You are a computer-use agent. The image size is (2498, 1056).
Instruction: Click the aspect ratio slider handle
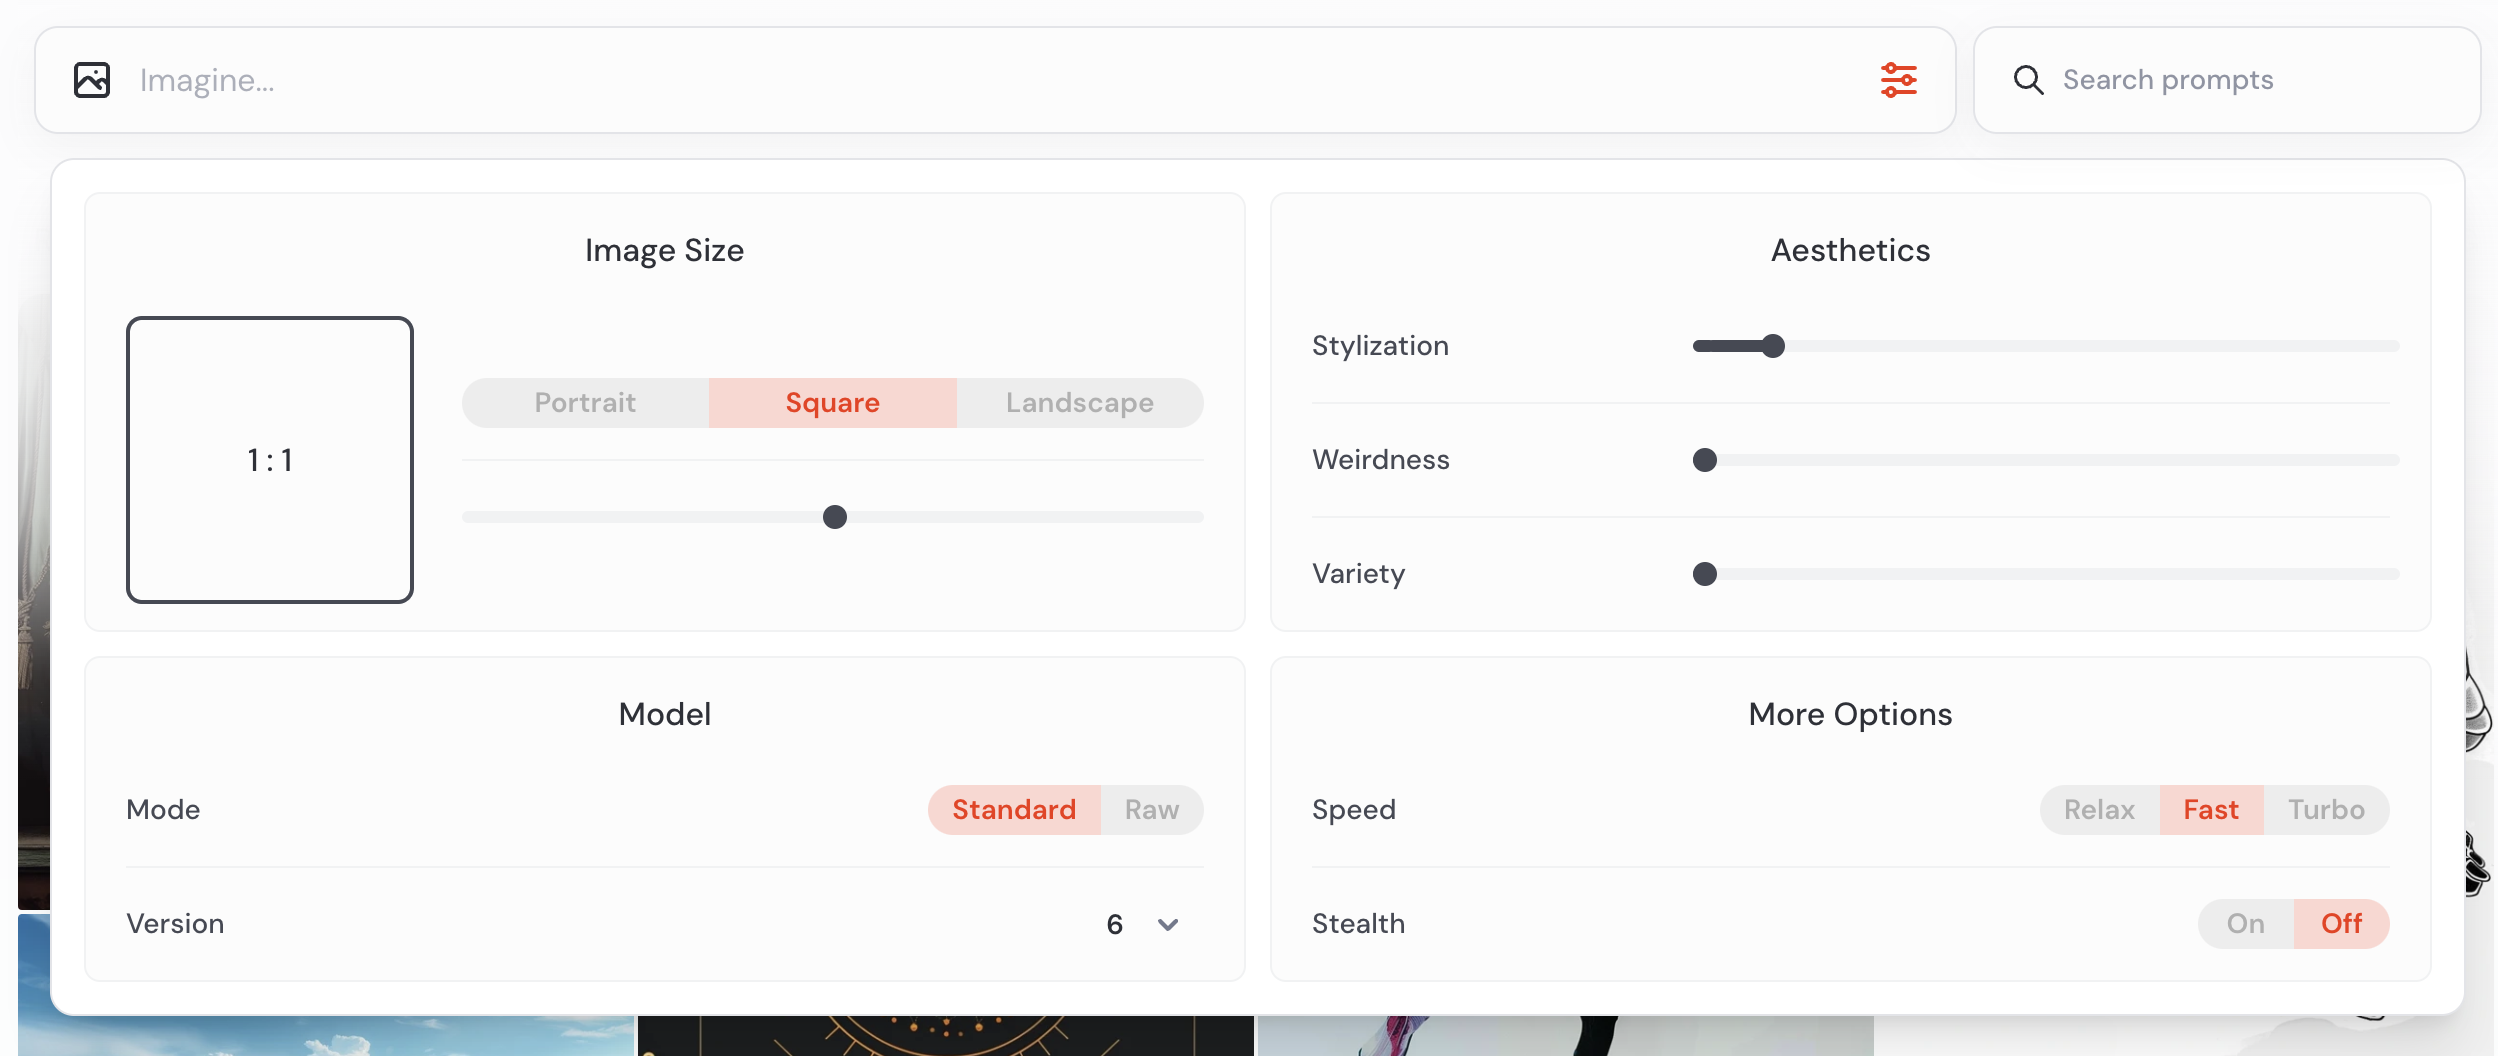pos(835,517)
